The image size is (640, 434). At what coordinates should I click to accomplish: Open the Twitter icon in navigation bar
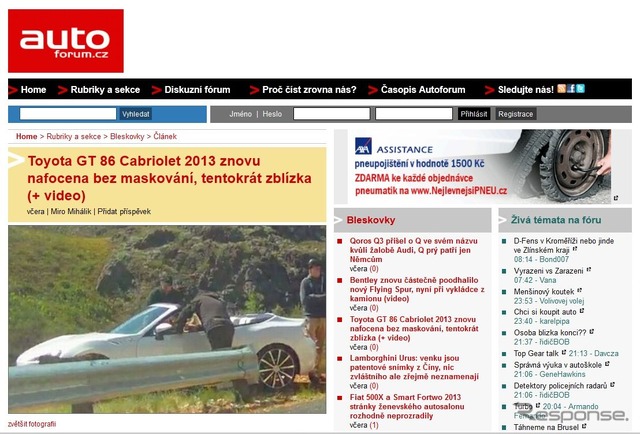point(580,89)
